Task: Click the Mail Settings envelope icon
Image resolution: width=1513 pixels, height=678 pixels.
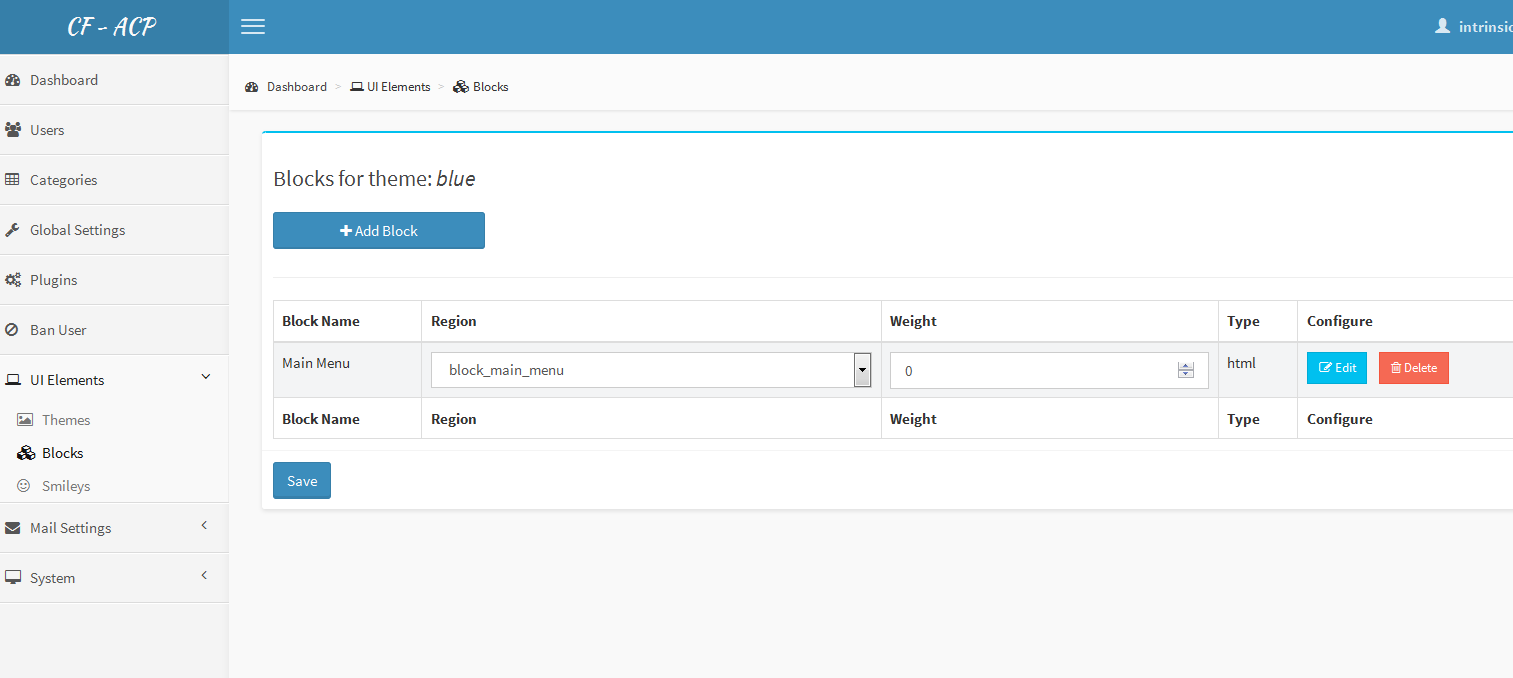Action: pos(13,528)
